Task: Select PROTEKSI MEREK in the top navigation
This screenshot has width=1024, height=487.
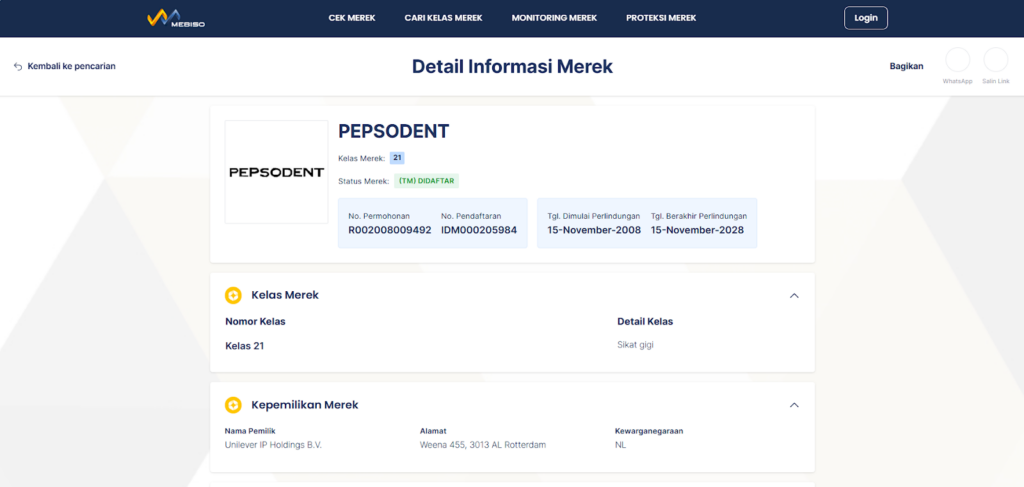Action: (x=661, y=18)
